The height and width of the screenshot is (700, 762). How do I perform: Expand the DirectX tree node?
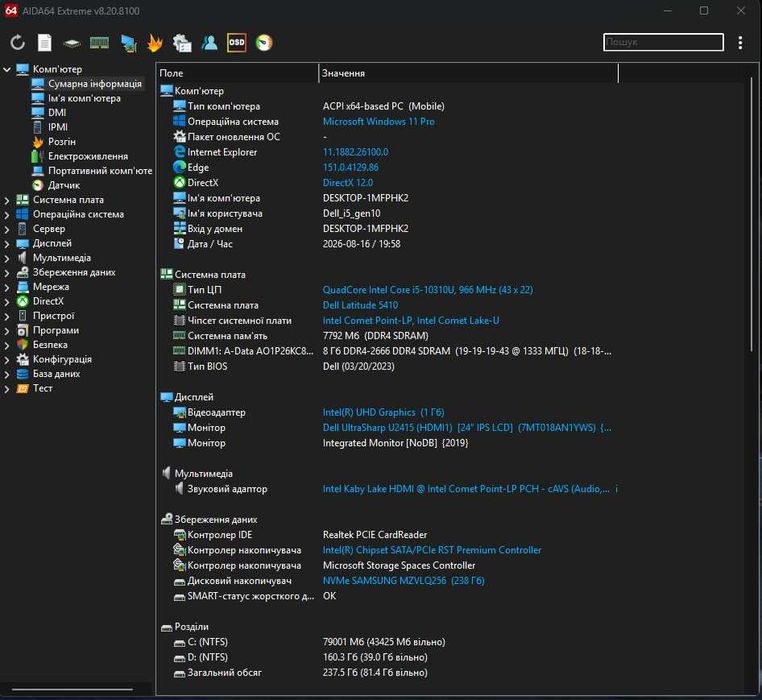click(x=7, y=302)
